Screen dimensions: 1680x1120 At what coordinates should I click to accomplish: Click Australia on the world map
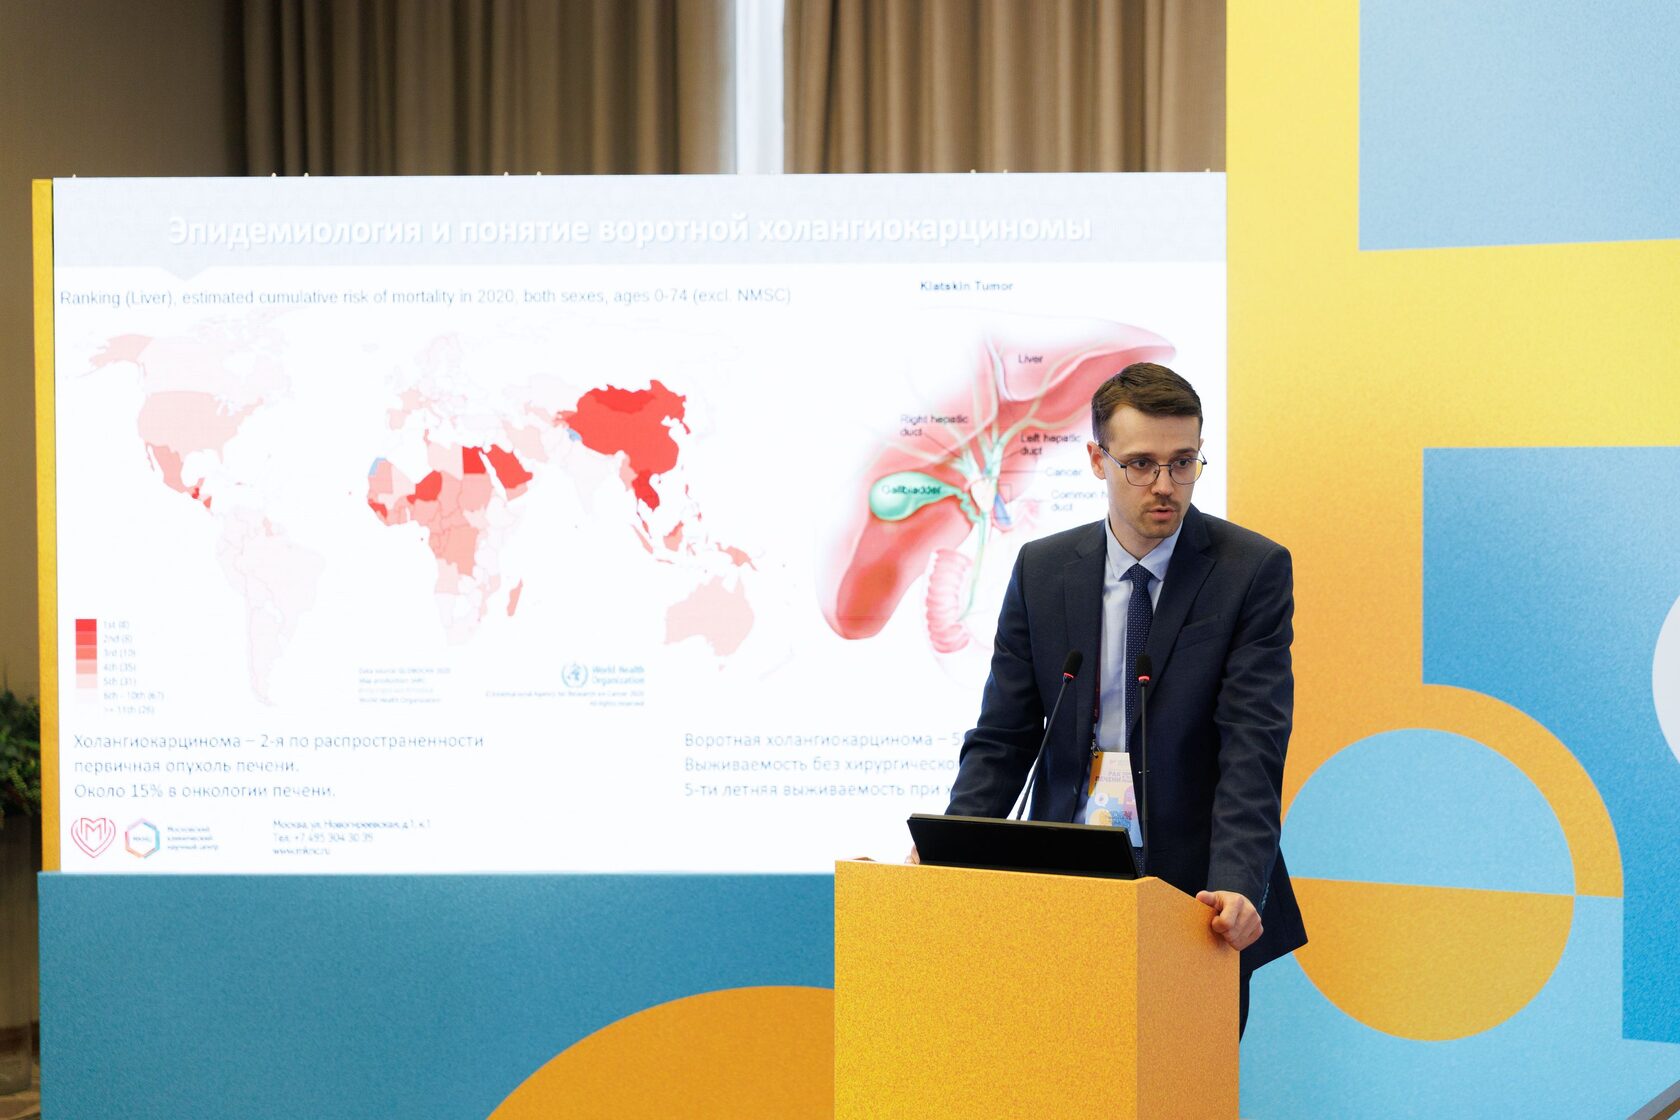point(710,613)
